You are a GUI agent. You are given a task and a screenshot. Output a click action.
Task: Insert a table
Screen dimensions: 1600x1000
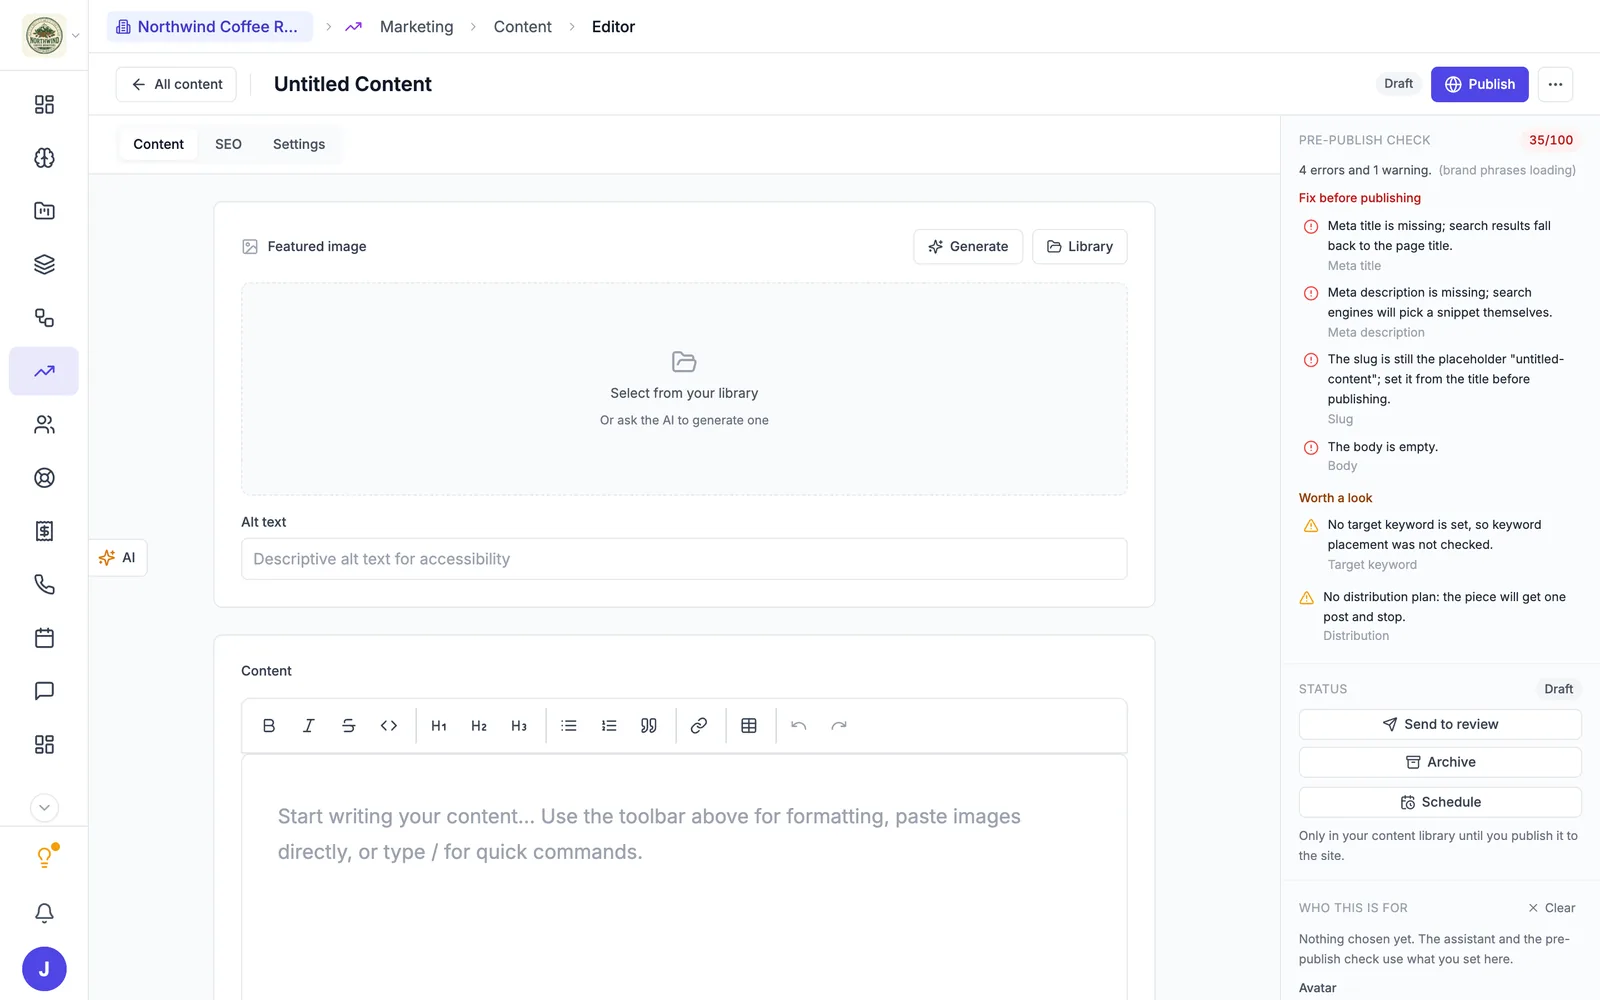749,726
